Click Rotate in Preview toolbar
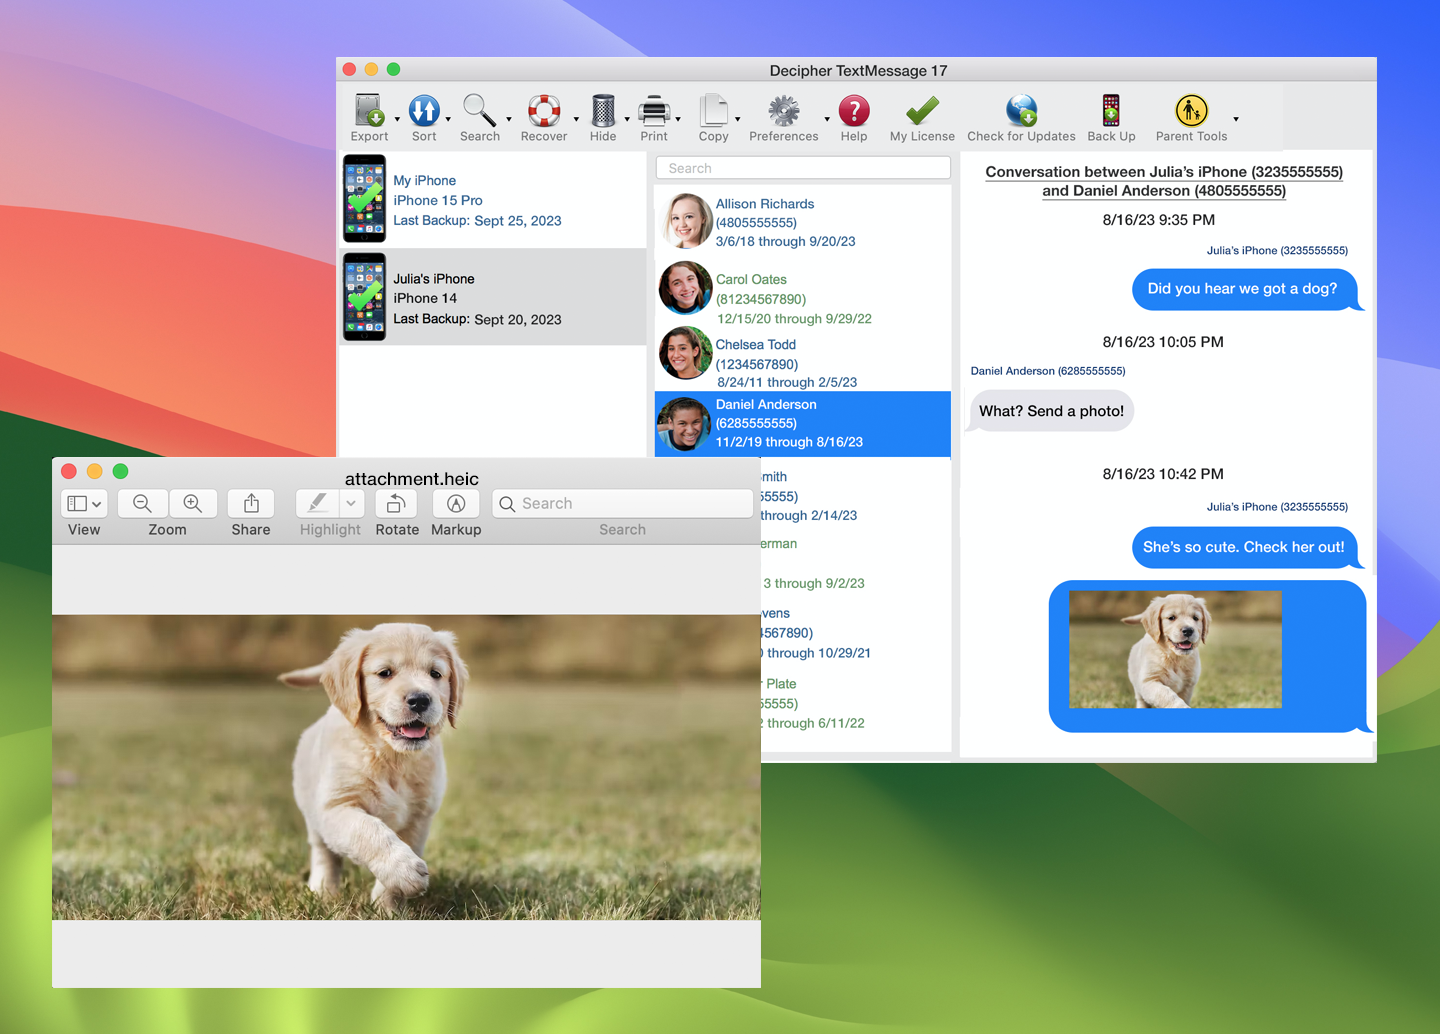This screenshot has width=1440, height=1034. pyautogui.click(x=397, y=503)
